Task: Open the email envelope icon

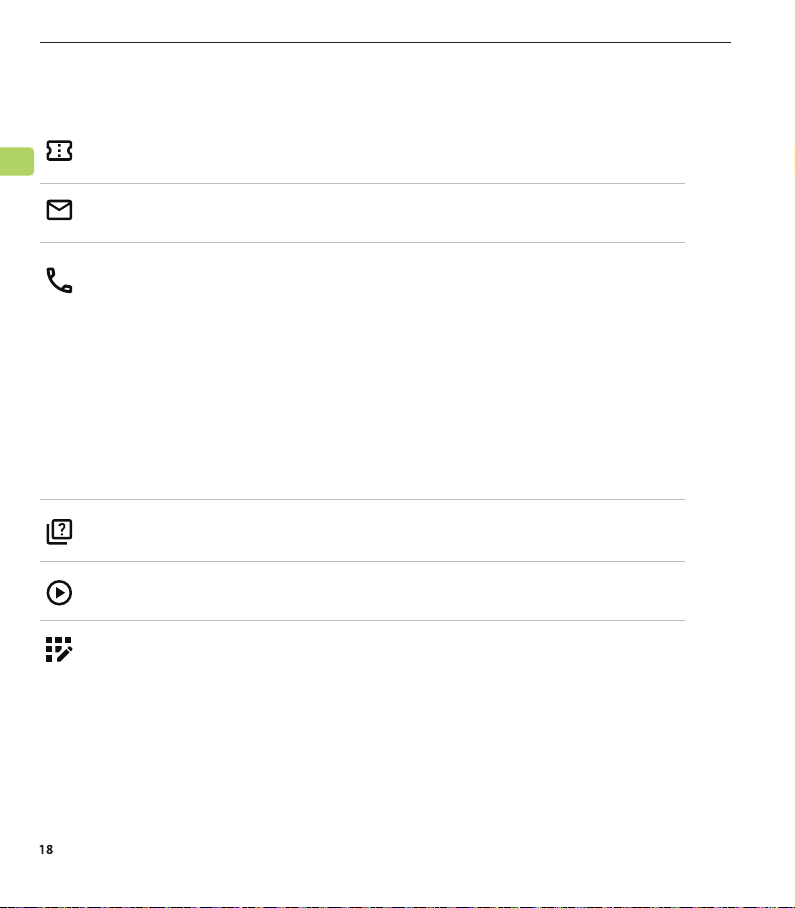Action: pos(59,210)
